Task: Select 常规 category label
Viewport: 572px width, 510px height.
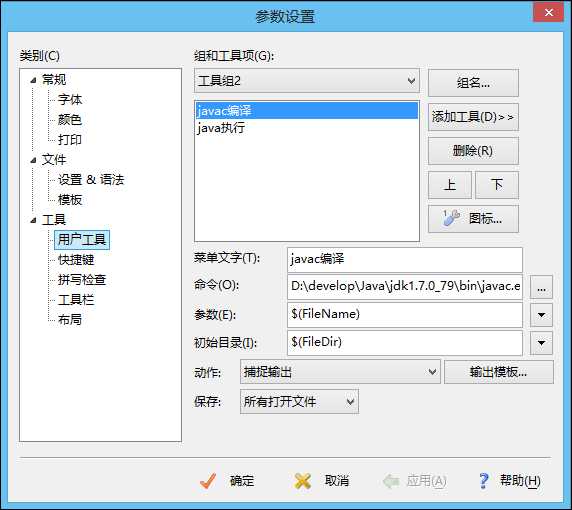Action: [54, 80]
